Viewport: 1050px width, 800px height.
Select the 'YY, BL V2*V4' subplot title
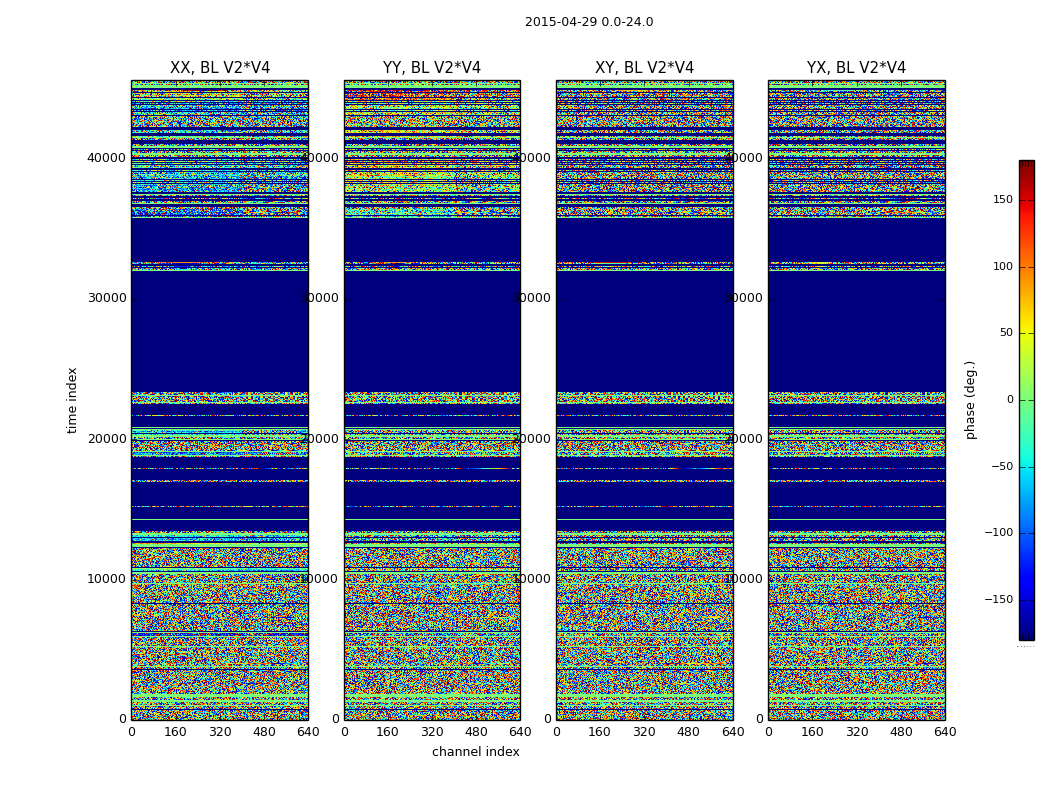point(432,68)
